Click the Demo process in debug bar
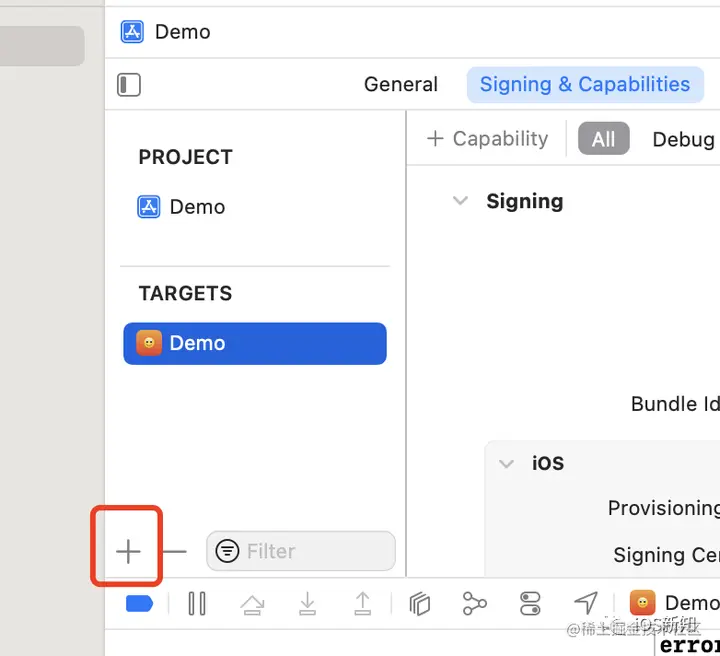Screen dimensions: 720x656 point(675,603)
